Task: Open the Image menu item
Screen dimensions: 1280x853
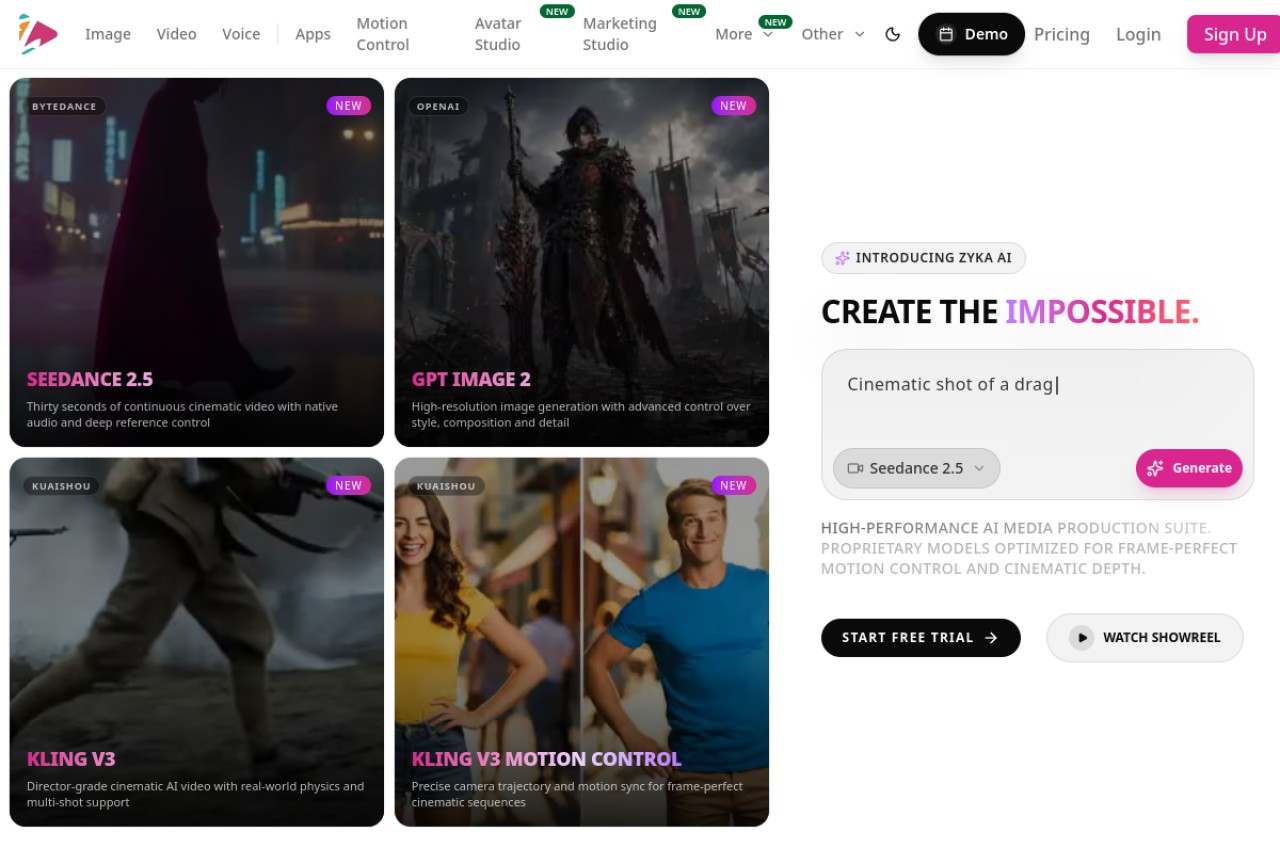Action: click(108, 34)
